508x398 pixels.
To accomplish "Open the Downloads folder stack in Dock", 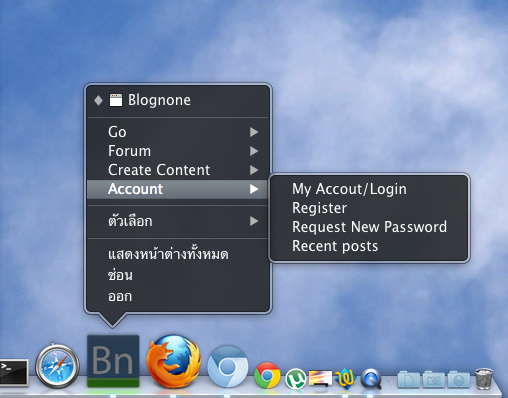I will 459,379.
